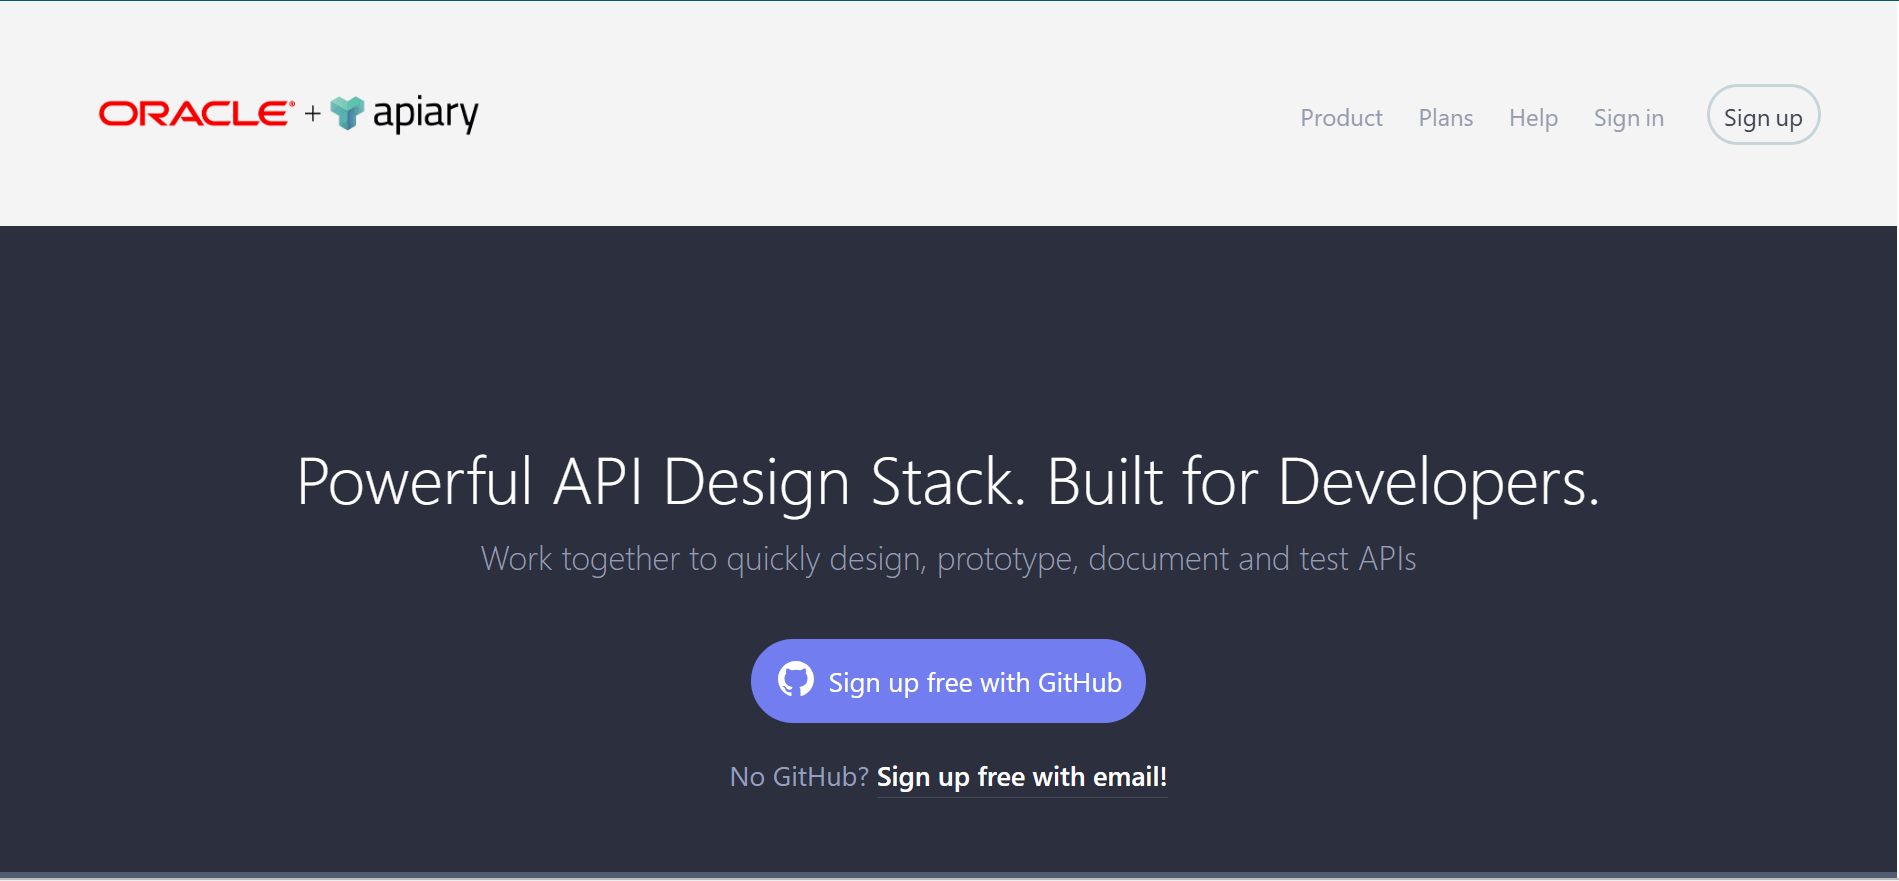Click the red Oracle logo

(x=195, y=114)
